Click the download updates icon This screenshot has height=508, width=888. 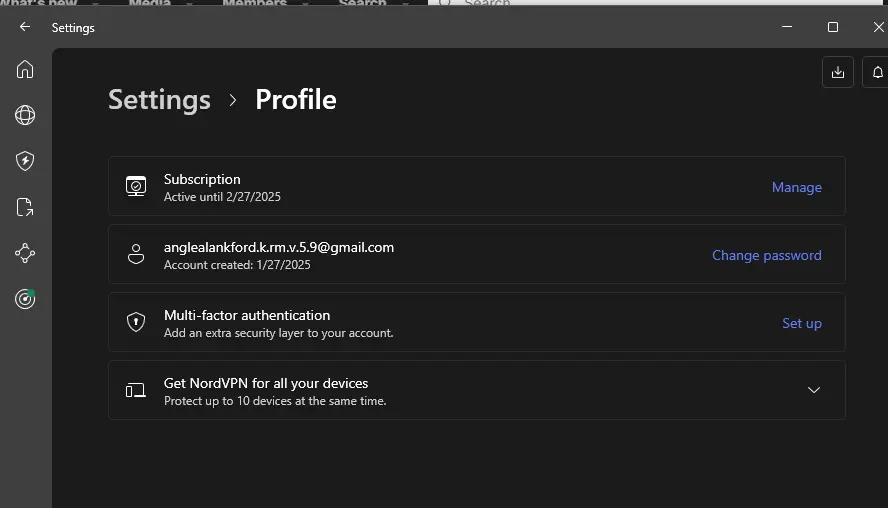coord(838,72)
